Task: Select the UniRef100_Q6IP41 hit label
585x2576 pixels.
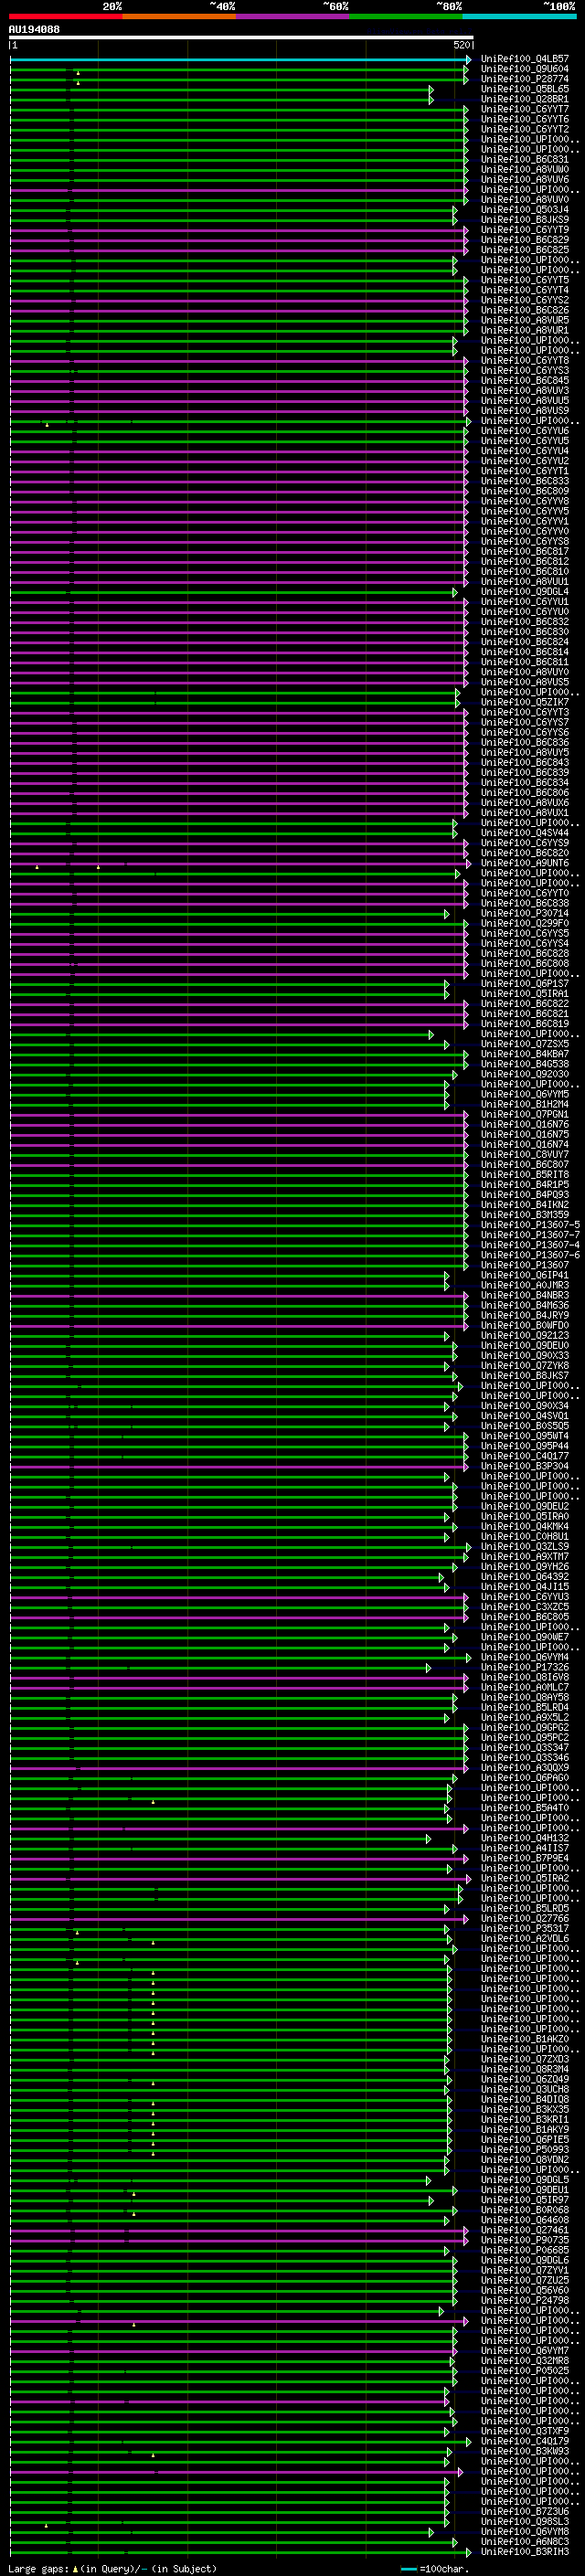Action: point(525,1276)
